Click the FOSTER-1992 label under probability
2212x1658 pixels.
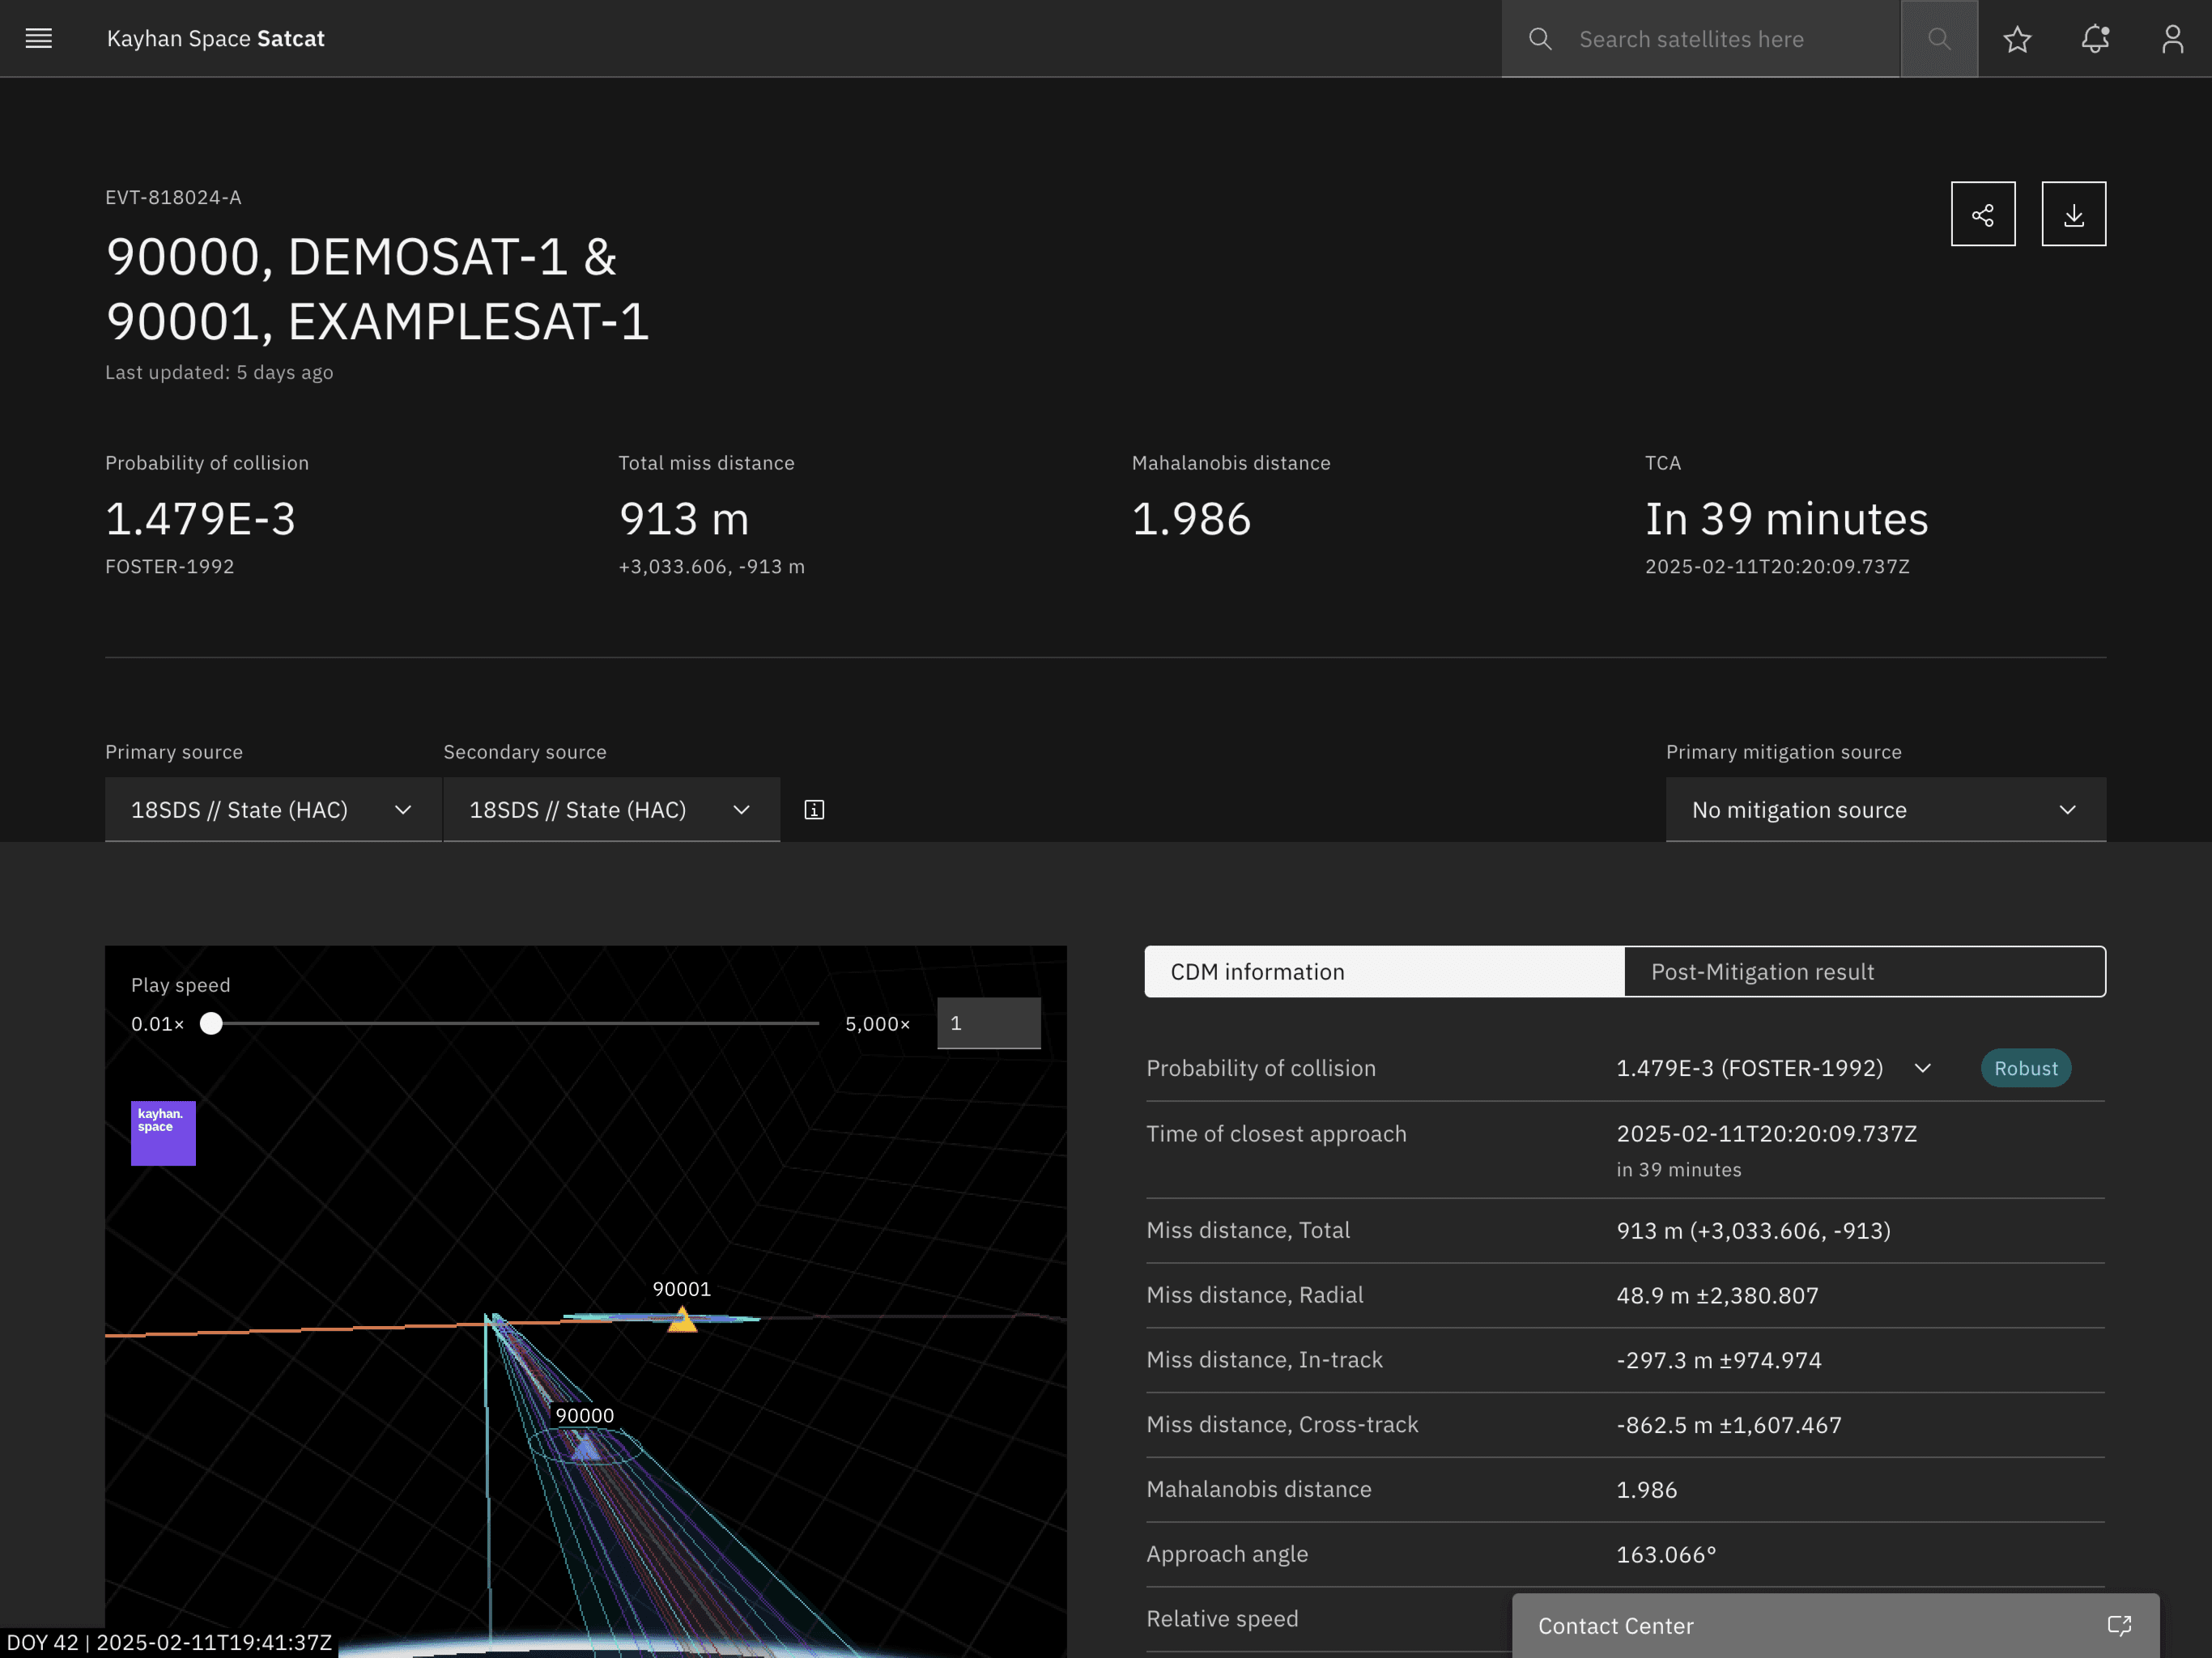(170, 566)
